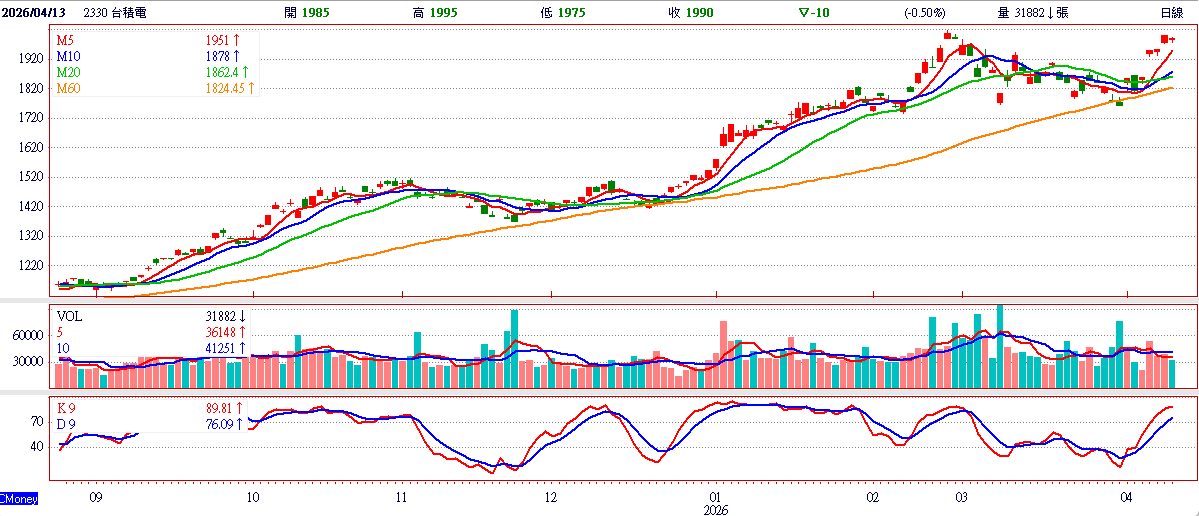This screenshot has height=516, width=1199.
Task: Click the down arrow beside VOL 31882
Action: (241, 316)
